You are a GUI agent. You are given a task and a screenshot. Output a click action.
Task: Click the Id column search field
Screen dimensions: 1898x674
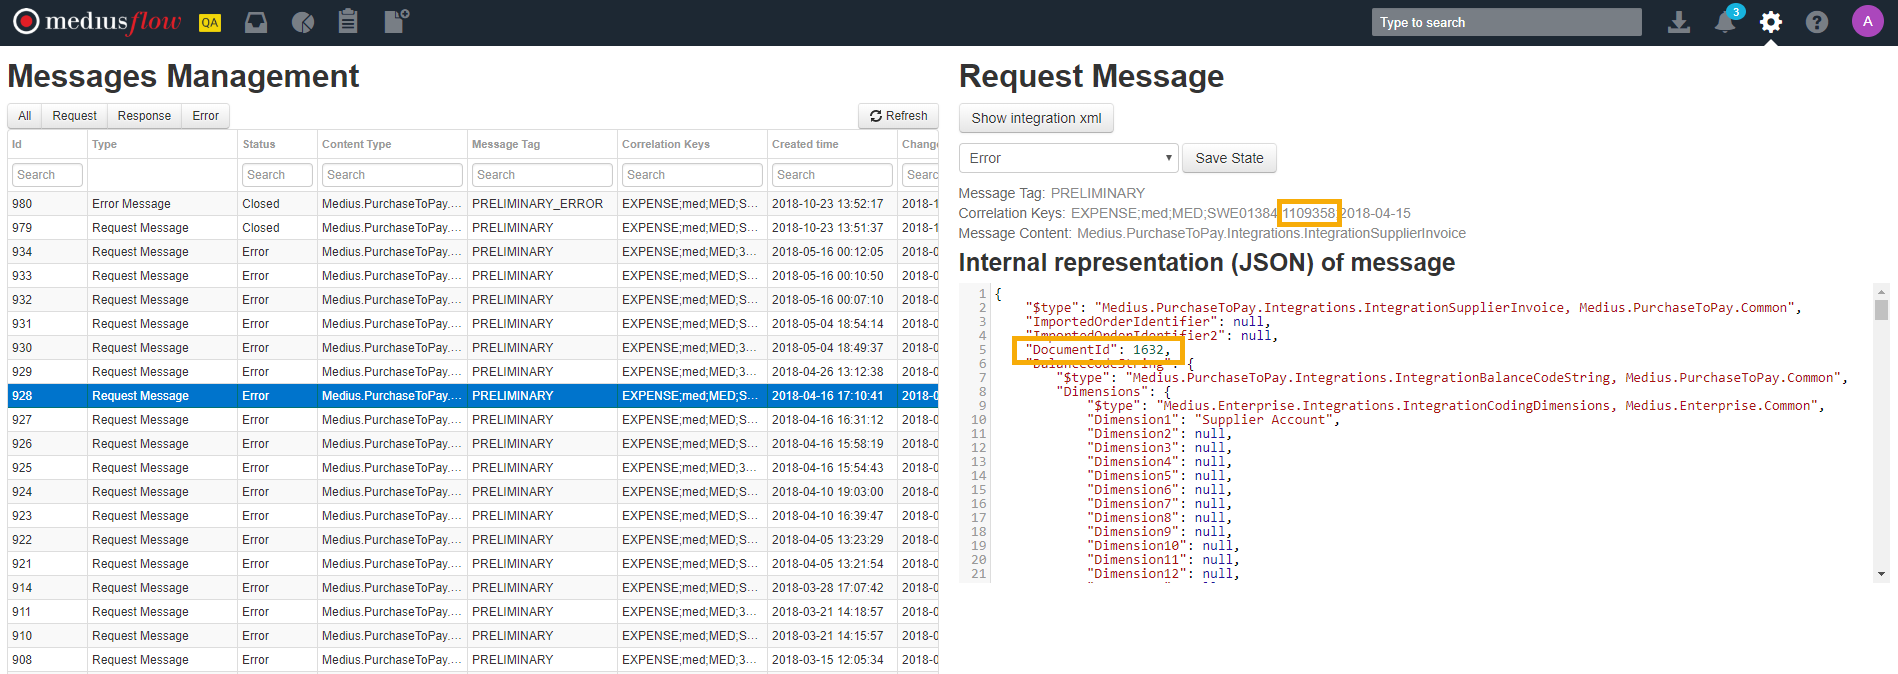pos(47,175)
